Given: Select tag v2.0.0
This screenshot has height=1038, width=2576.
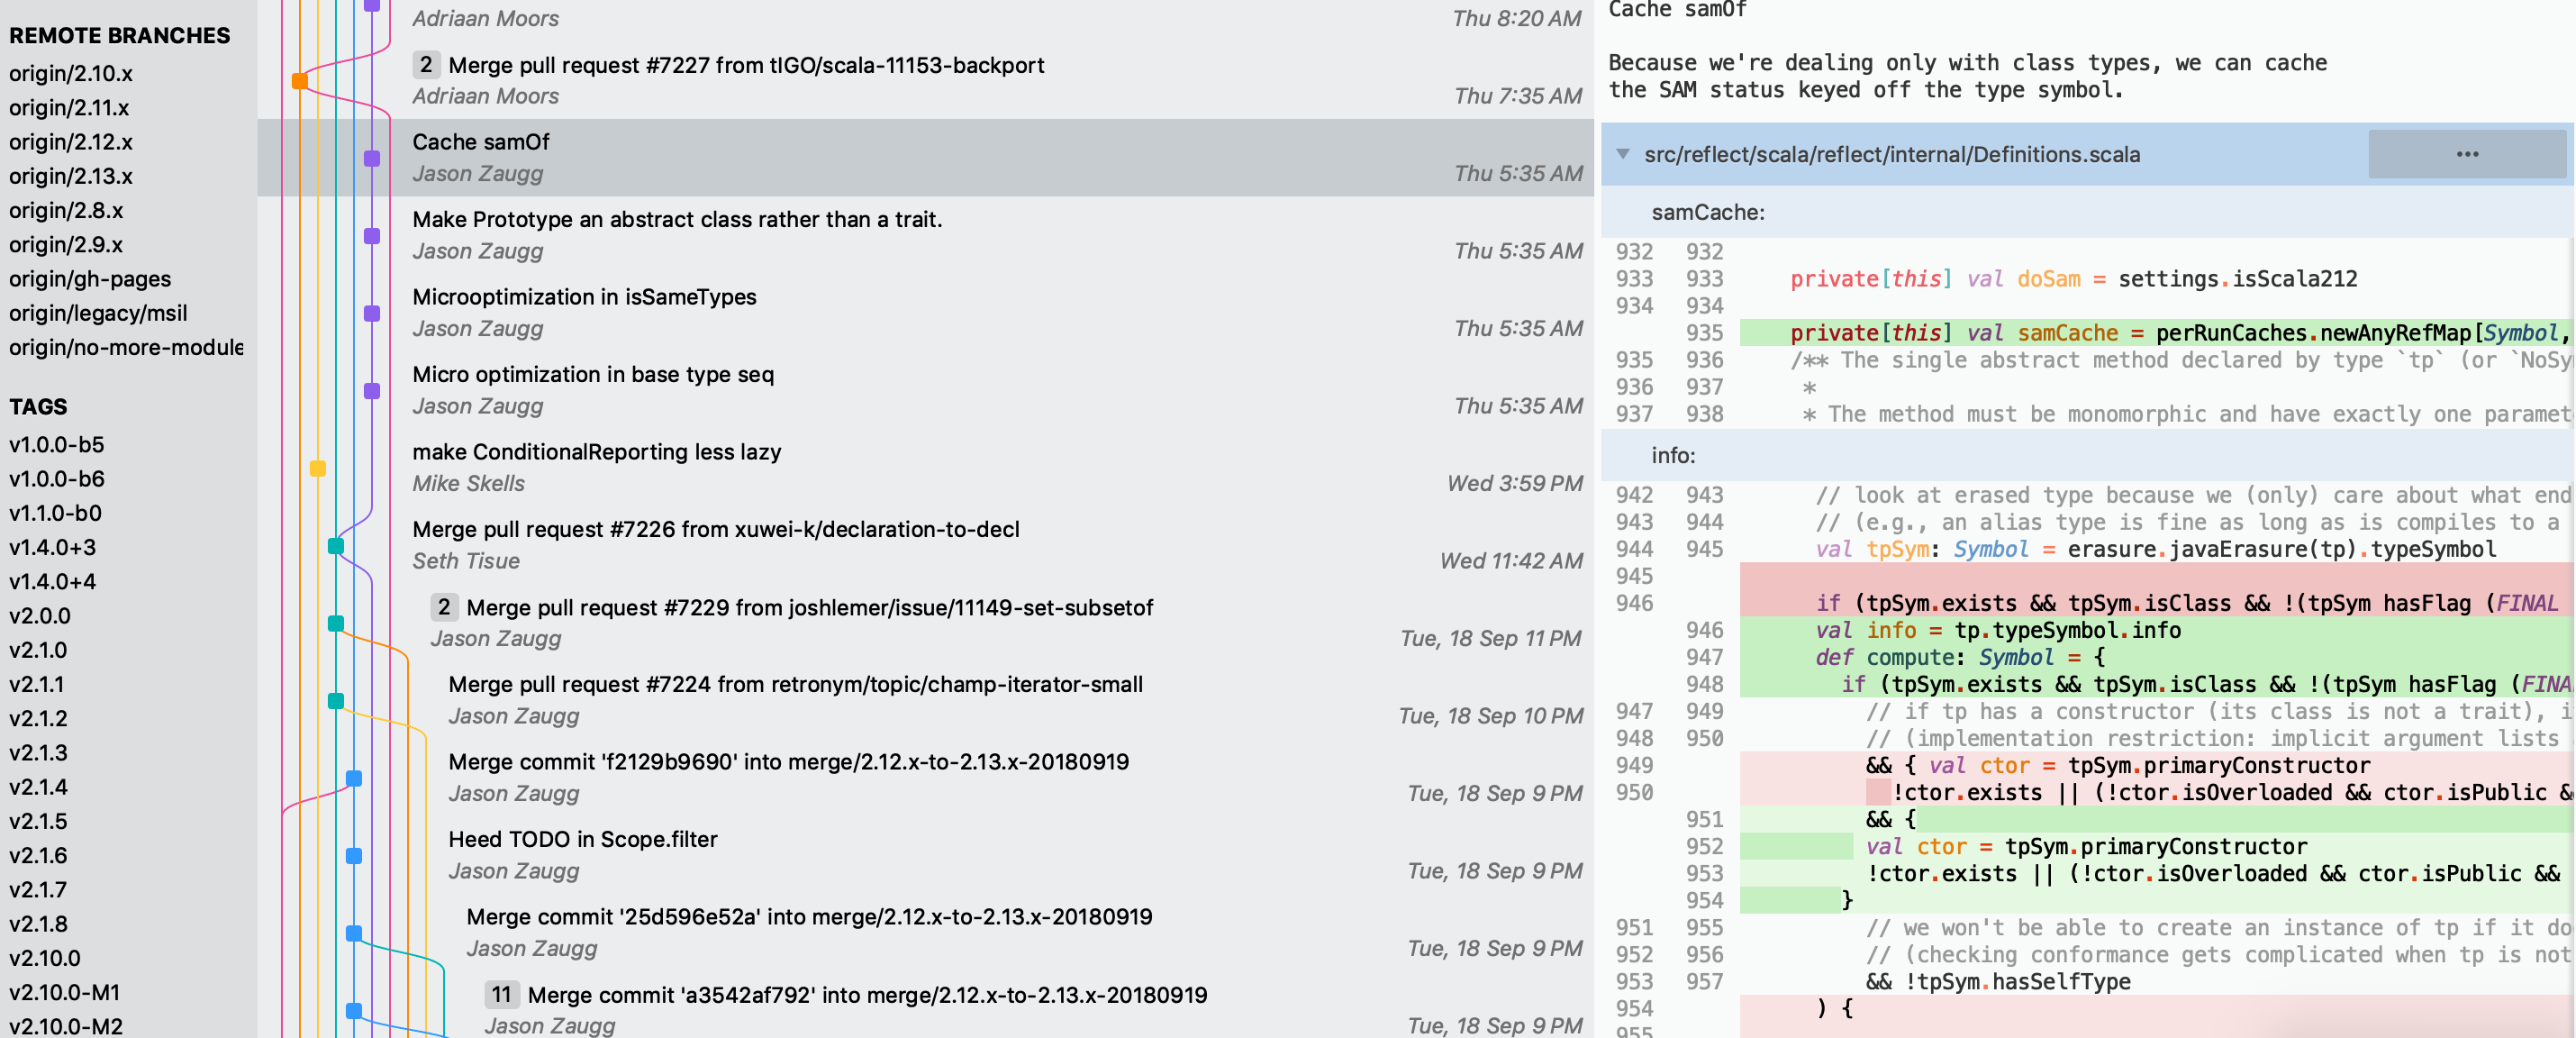Looking at the screenshot, I should point(40,615).
